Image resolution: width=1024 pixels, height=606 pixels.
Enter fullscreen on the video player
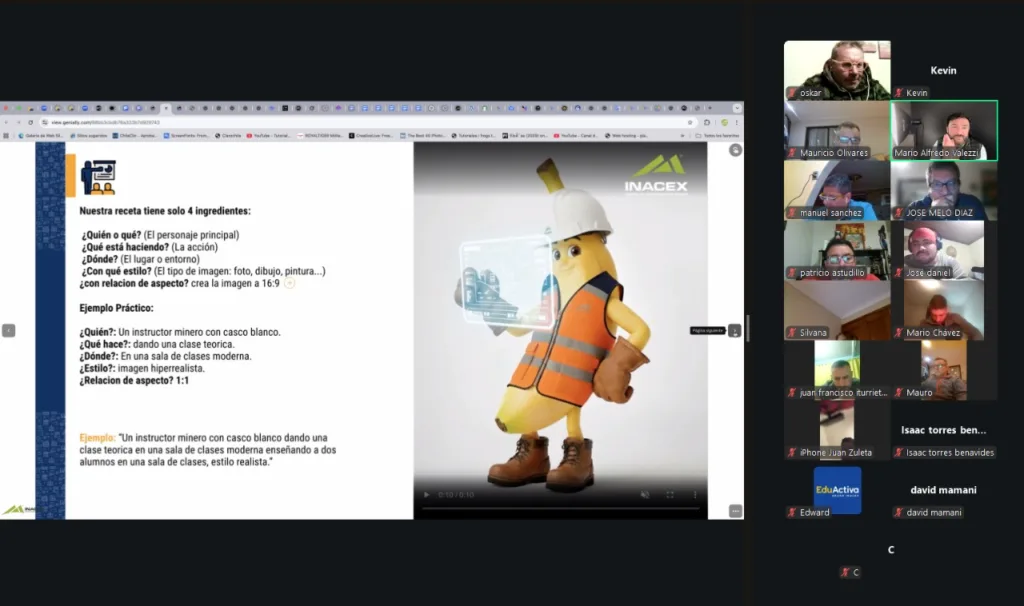669,494
